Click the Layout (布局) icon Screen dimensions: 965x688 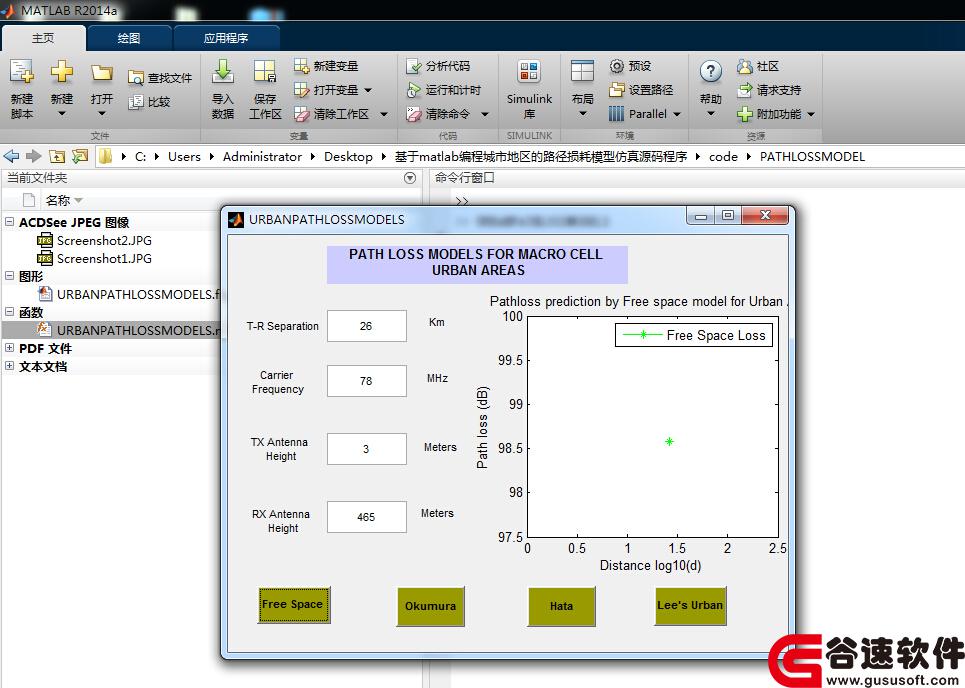point(582,71)
